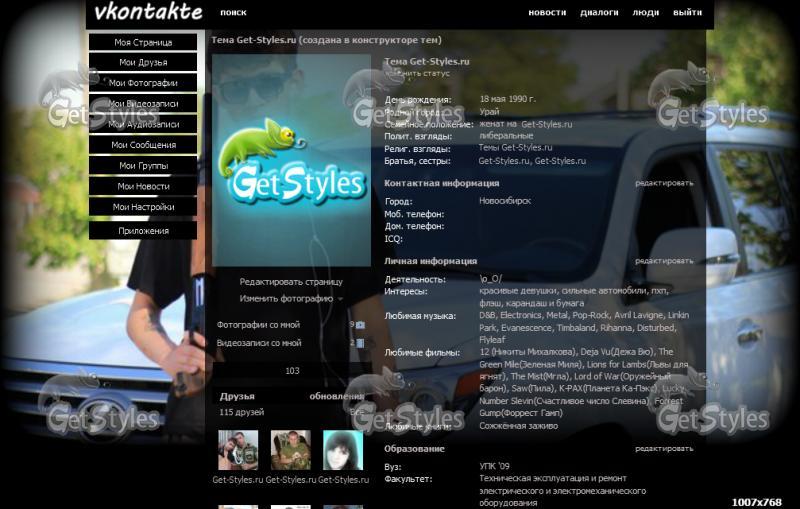The width and height of the screenshot is (800, 509).
Task: Select новости in the top navigation
Action: pos(547,13)
